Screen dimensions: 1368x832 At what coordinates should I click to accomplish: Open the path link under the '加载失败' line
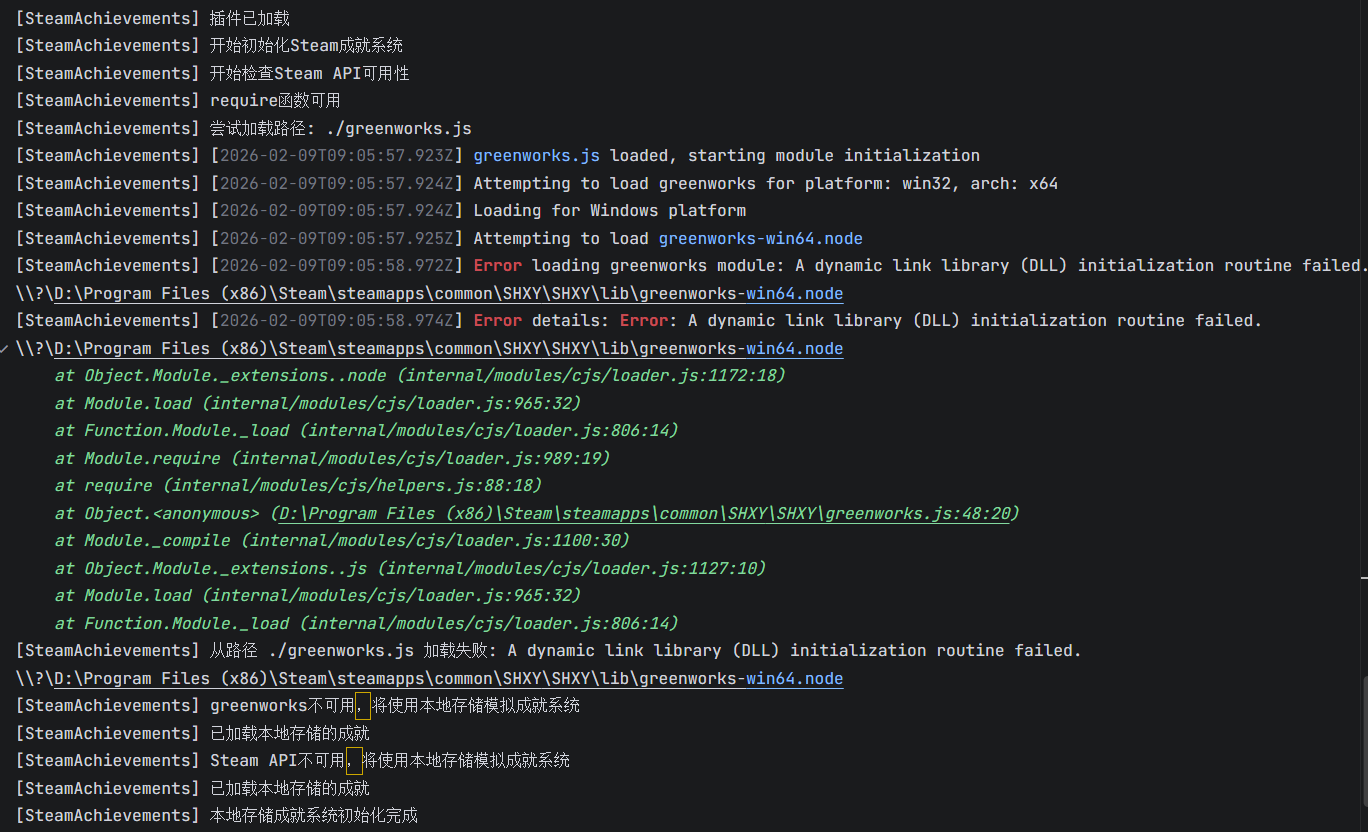[448, 679]
